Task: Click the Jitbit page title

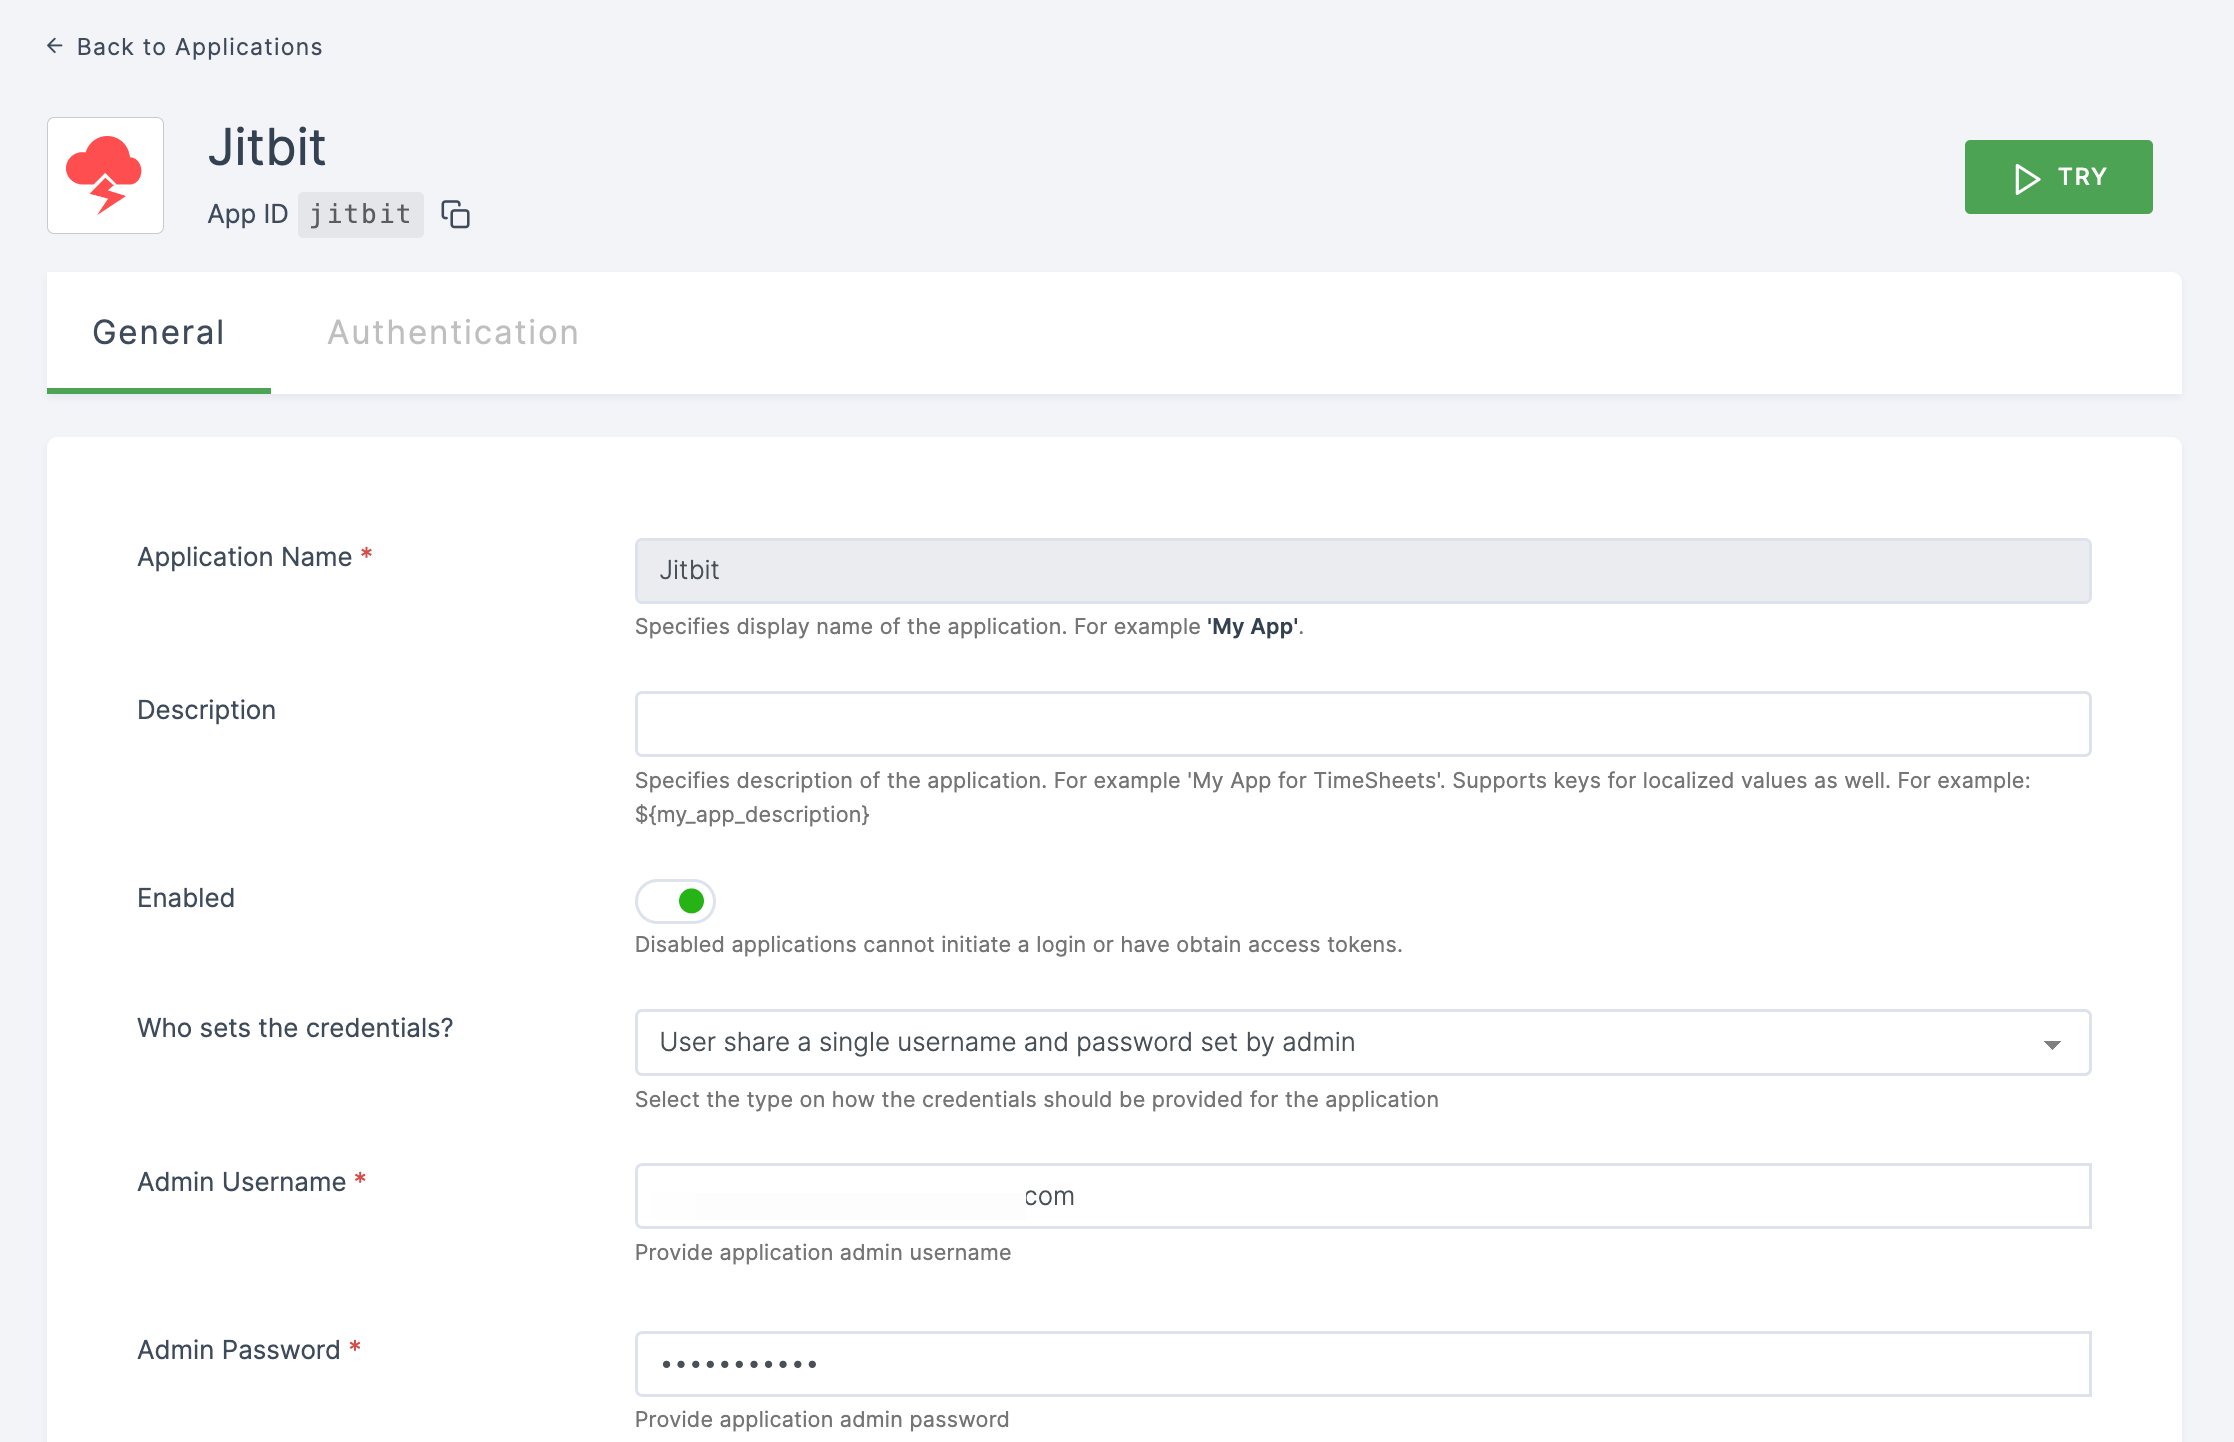Action: (267, 148)
